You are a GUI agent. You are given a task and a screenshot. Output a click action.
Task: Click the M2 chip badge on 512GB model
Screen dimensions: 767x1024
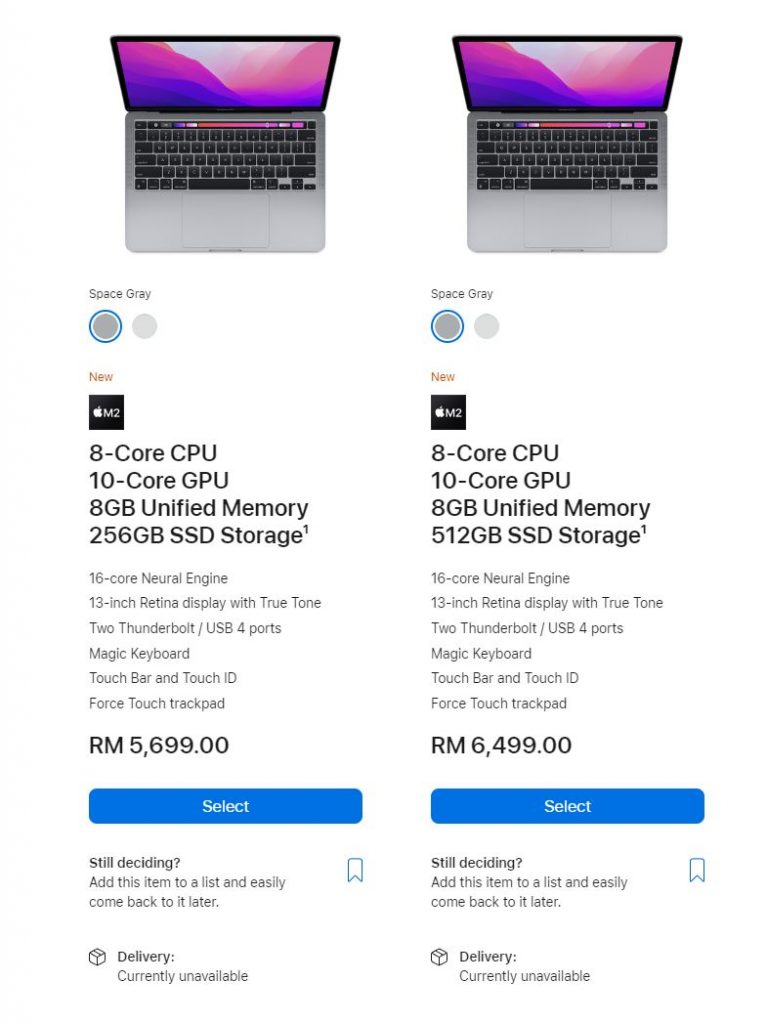tap(448, 412)
